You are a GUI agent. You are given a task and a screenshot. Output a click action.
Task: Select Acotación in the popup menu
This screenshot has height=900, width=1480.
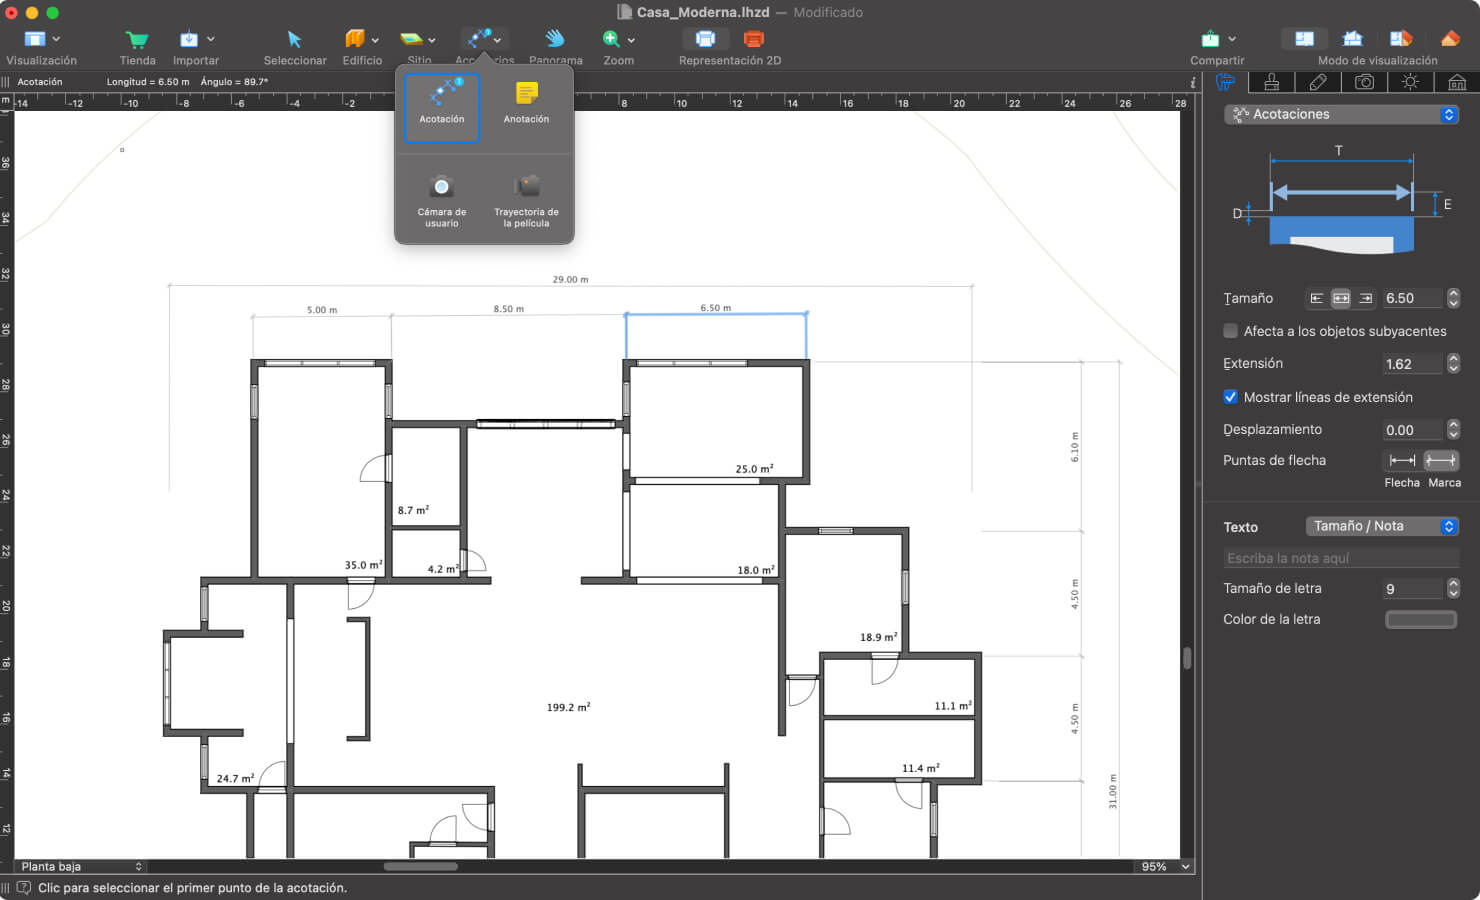[441, 107]
